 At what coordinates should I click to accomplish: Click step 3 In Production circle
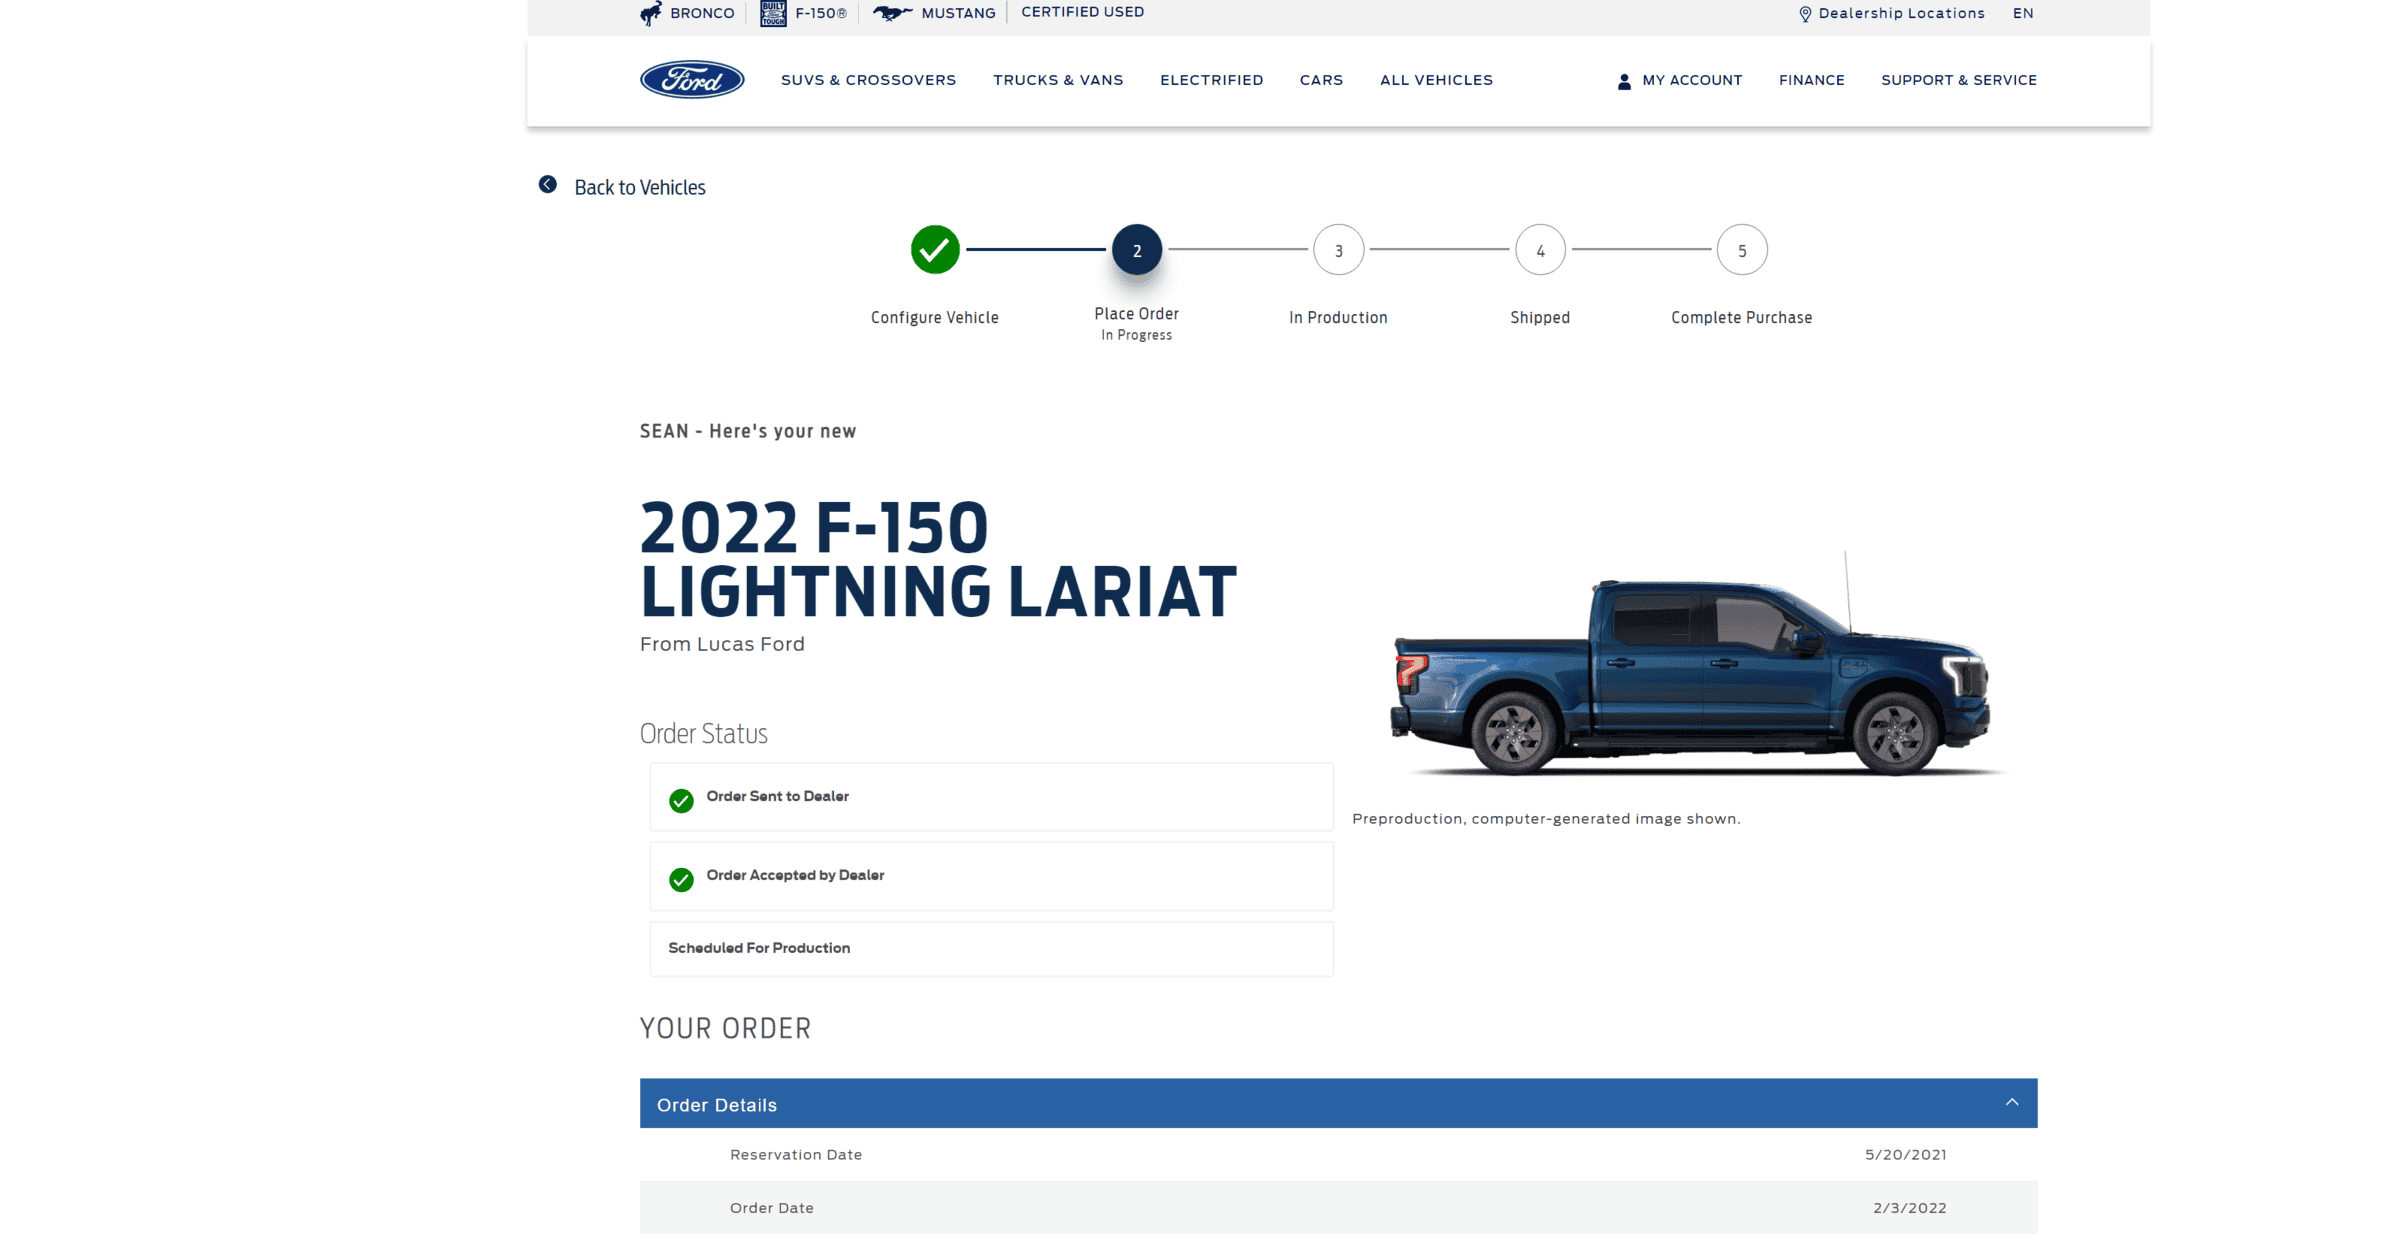tap(1338, 251)
